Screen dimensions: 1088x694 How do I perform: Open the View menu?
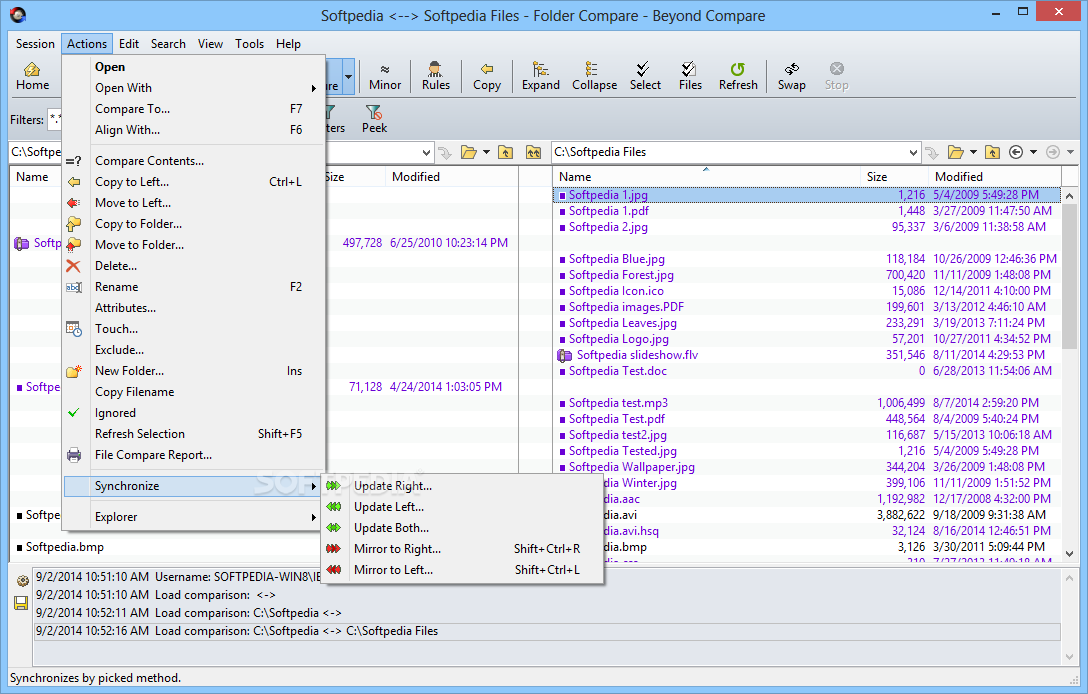coord(210,44)
